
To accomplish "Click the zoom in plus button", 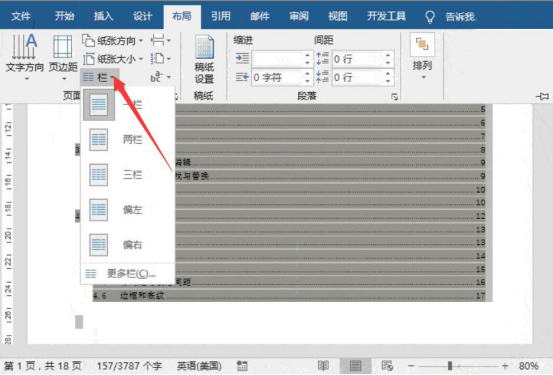I will (x=505, y=366).
